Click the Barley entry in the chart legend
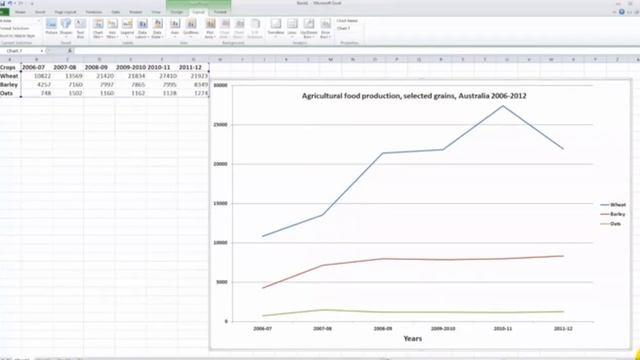Screen dimensions: 640x360 [613, 214]
